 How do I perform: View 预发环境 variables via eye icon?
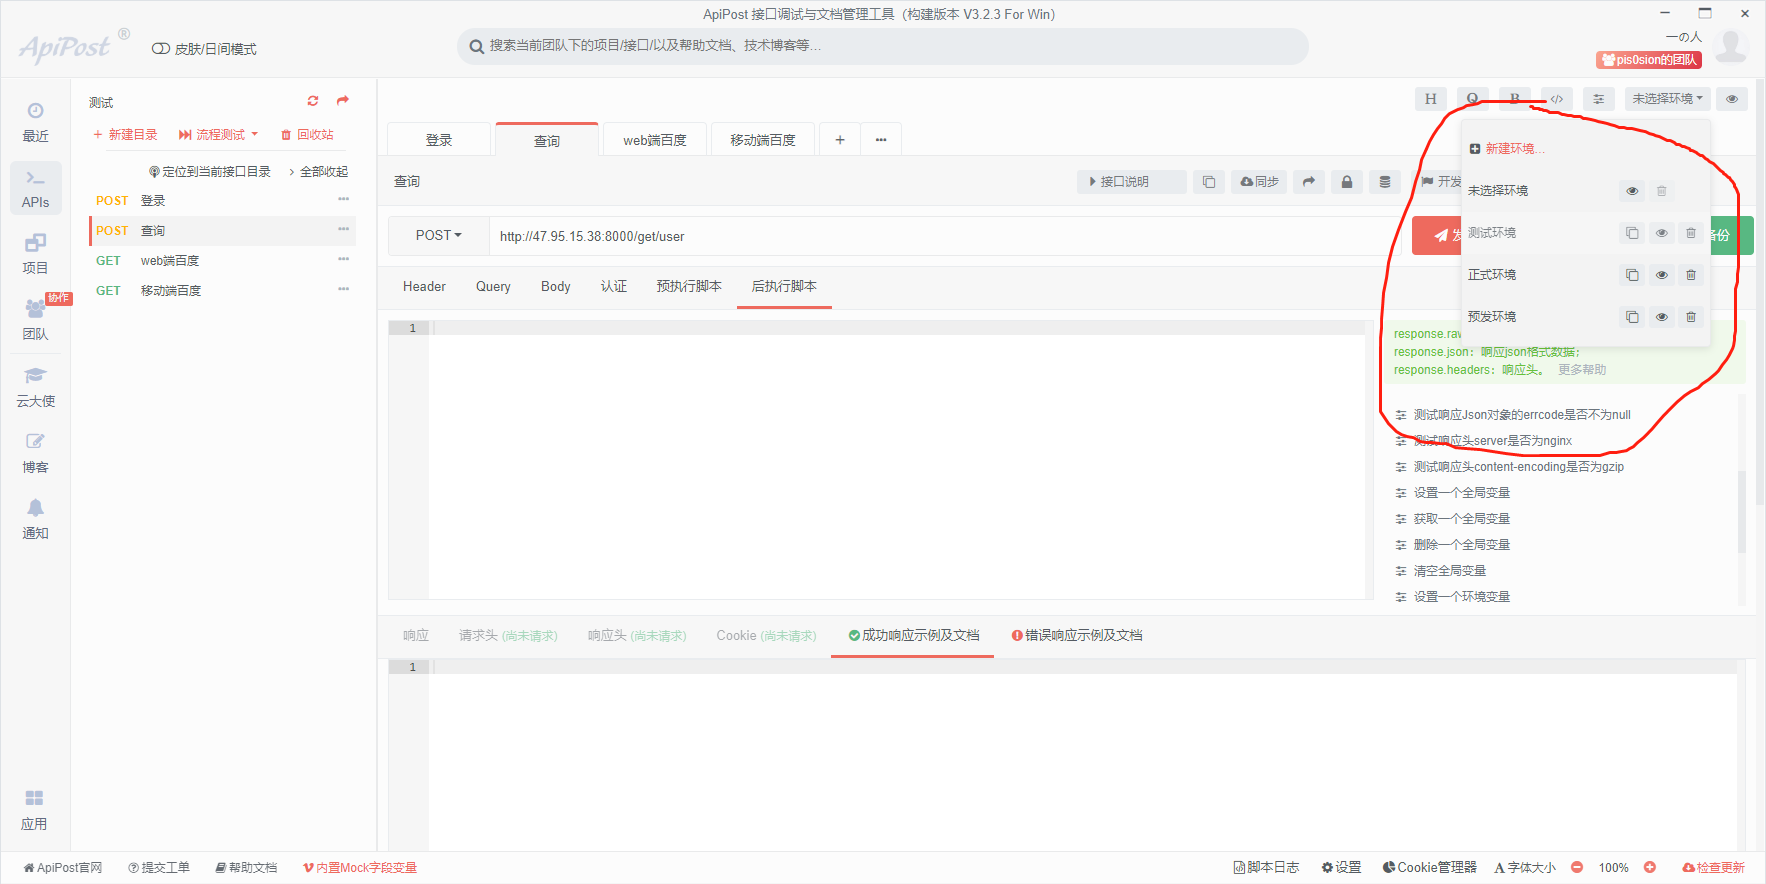pyautogui.click(x=1661, y=317)
